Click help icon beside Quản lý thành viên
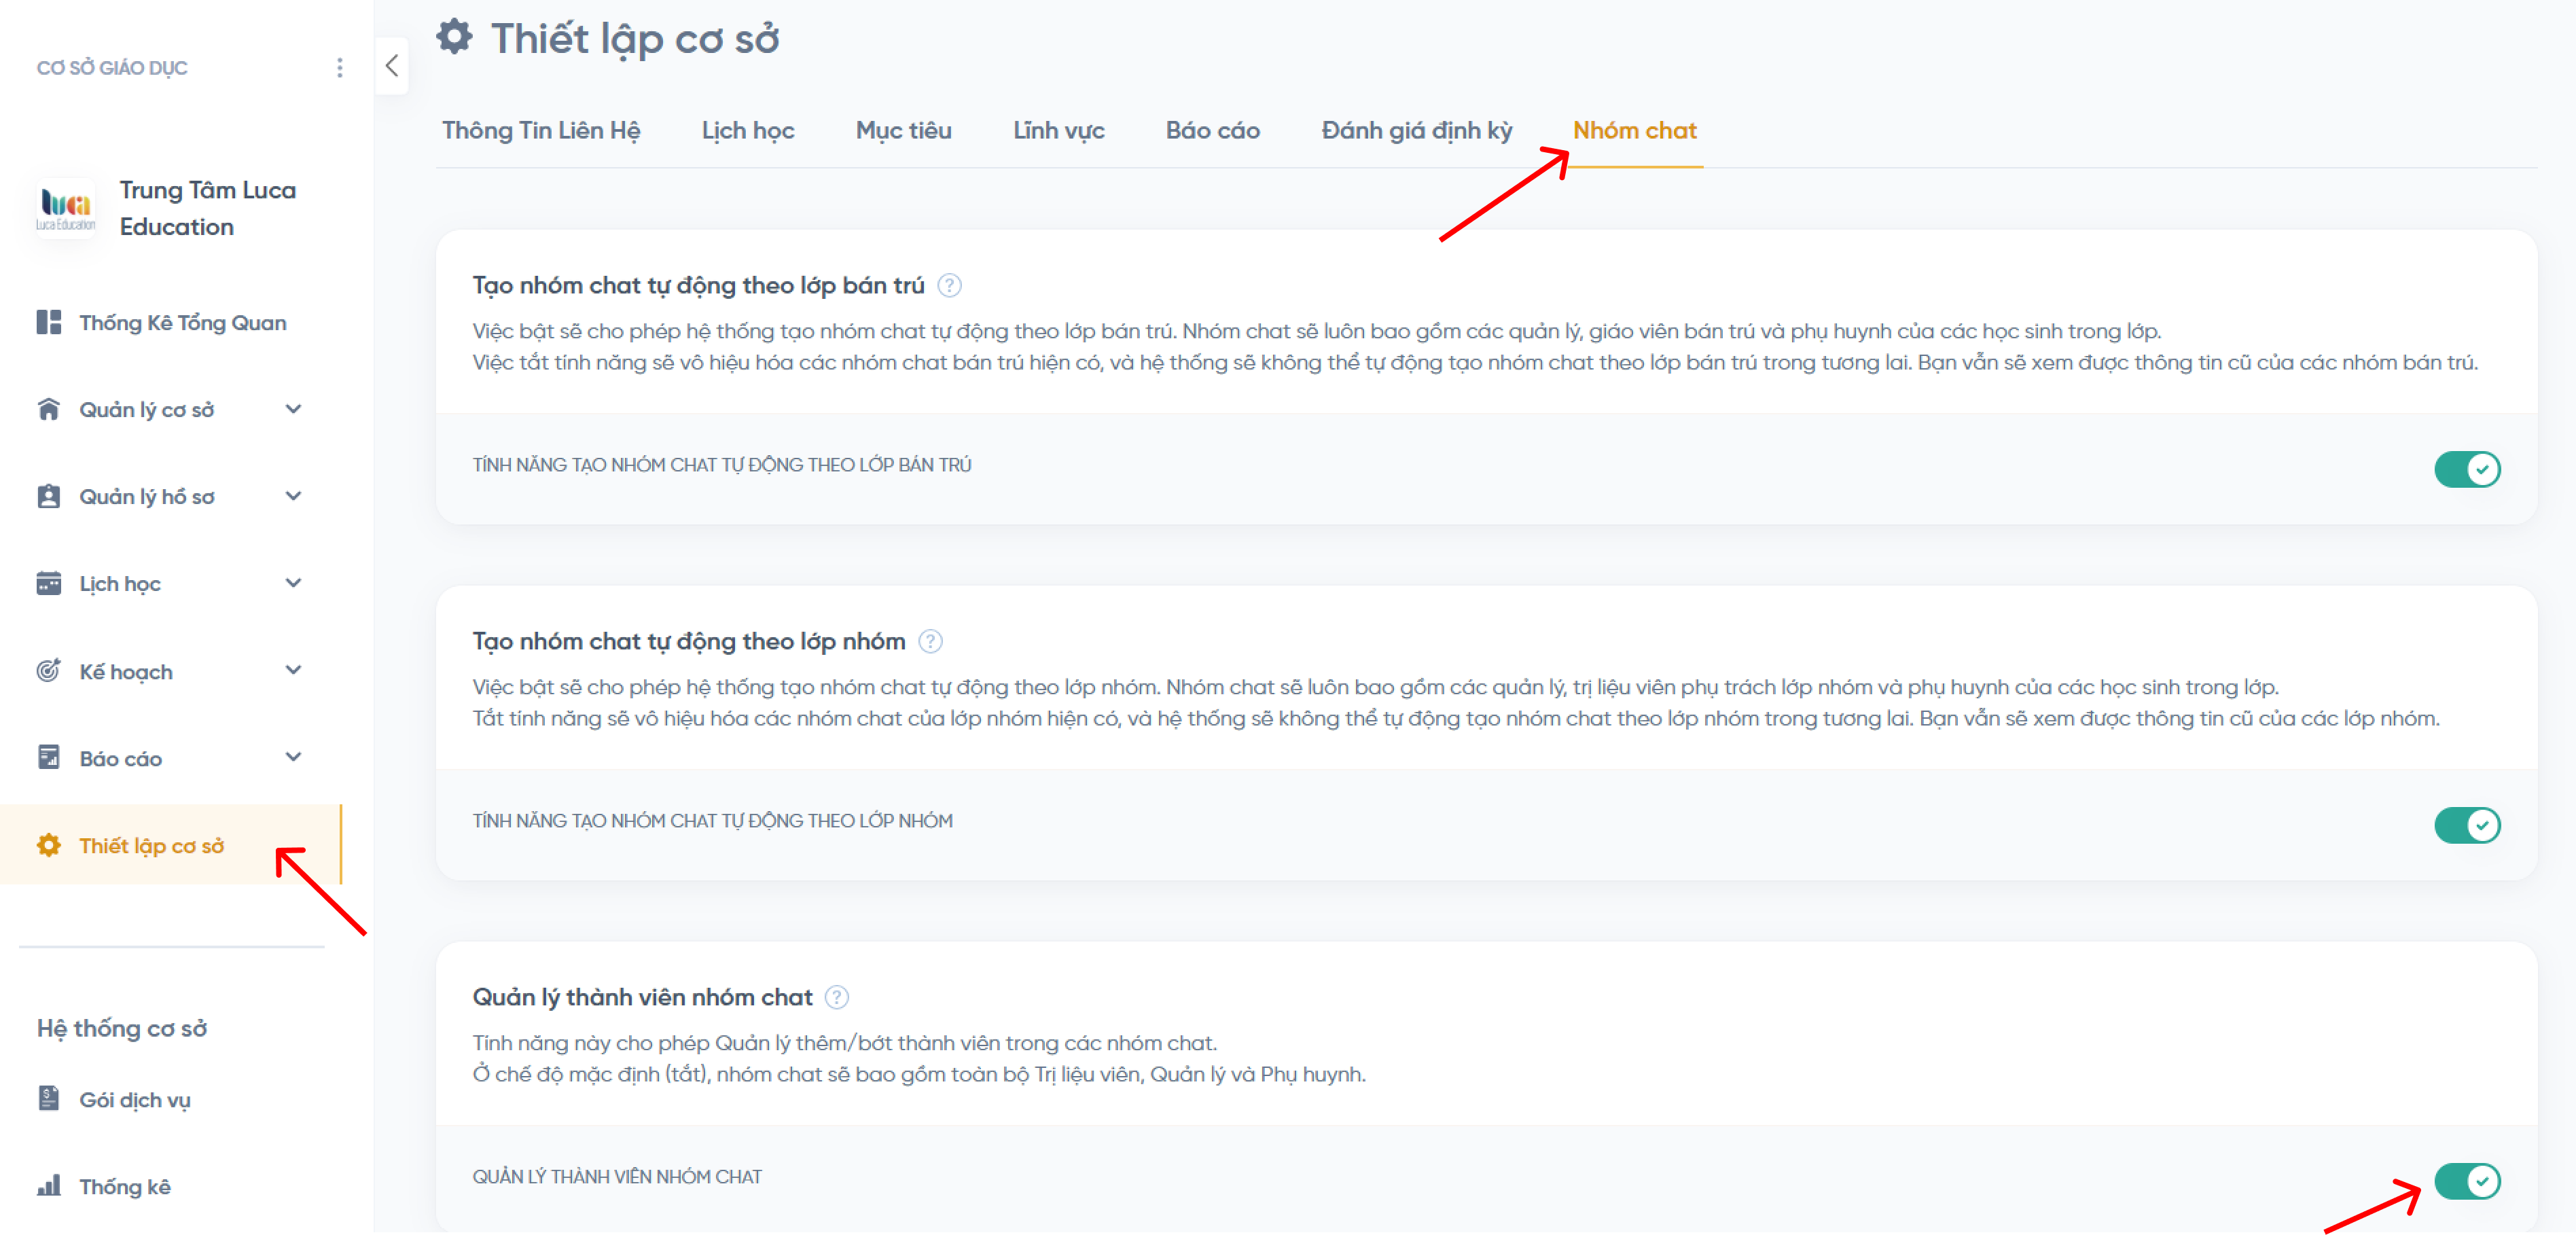The height and width of the screenshot is (1235, 2576). [x=837, y=997]
